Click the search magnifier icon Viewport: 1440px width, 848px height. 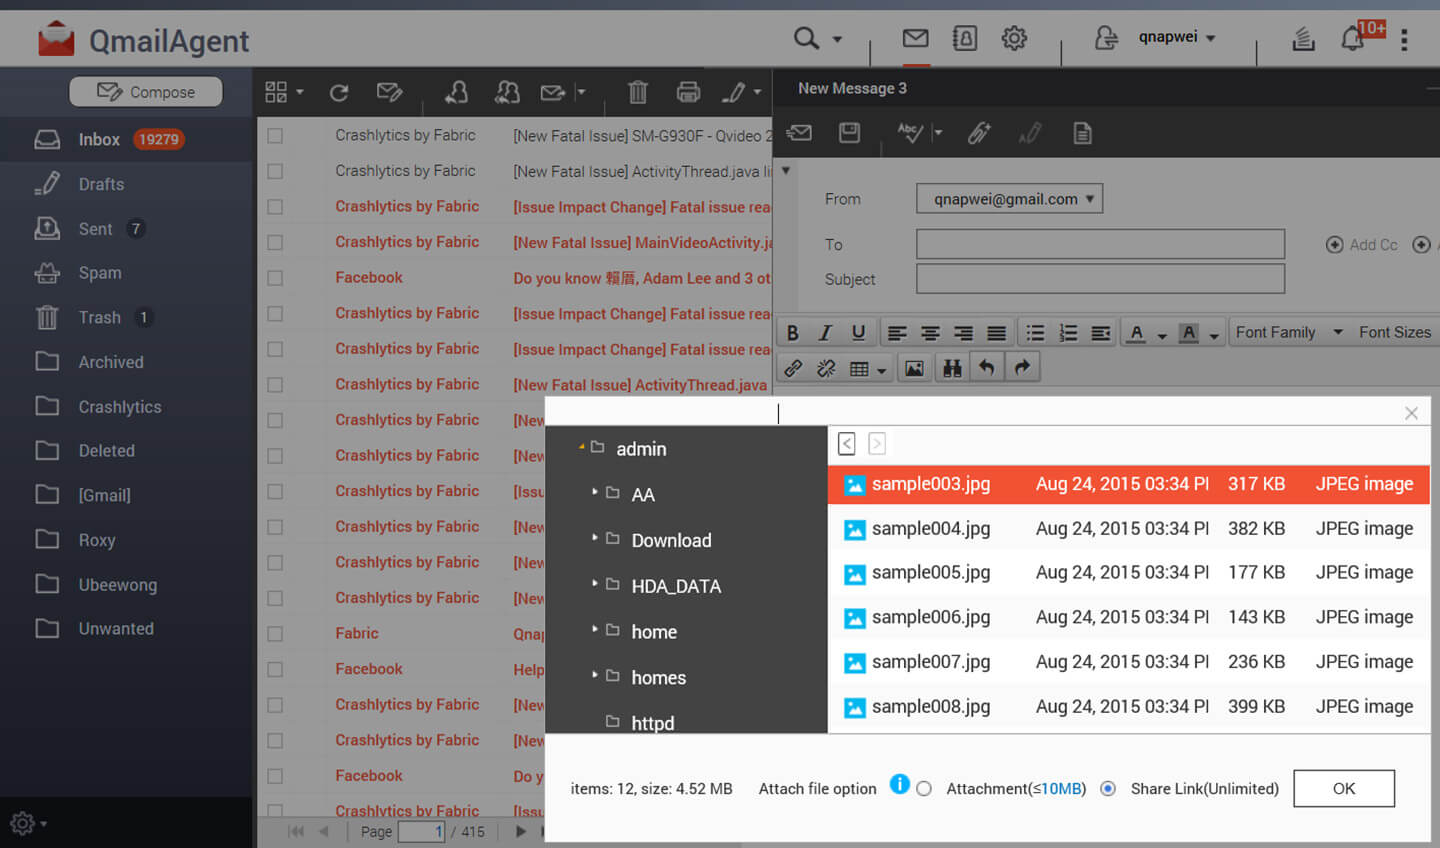[806, 38]
